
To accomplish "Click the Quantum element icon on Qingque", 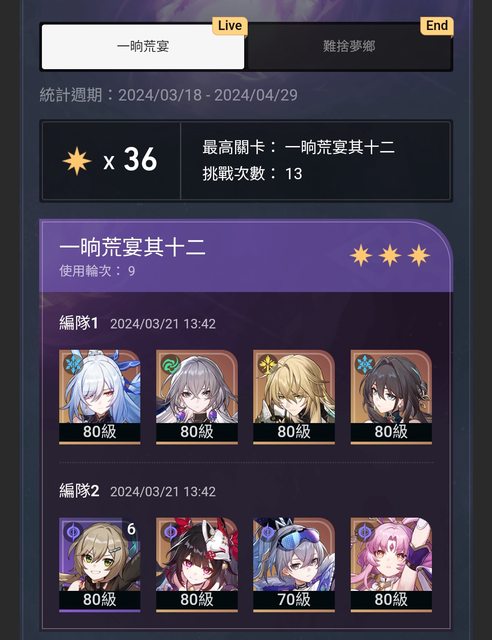I will pyautogui.click(x=74, y=532).
